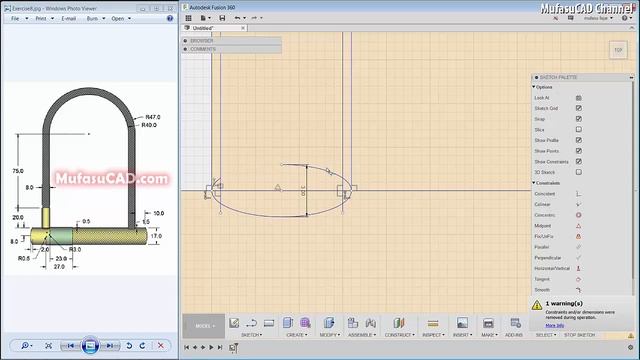
Task: Open the INSERT dropdown menu
Action: [462, 335]
